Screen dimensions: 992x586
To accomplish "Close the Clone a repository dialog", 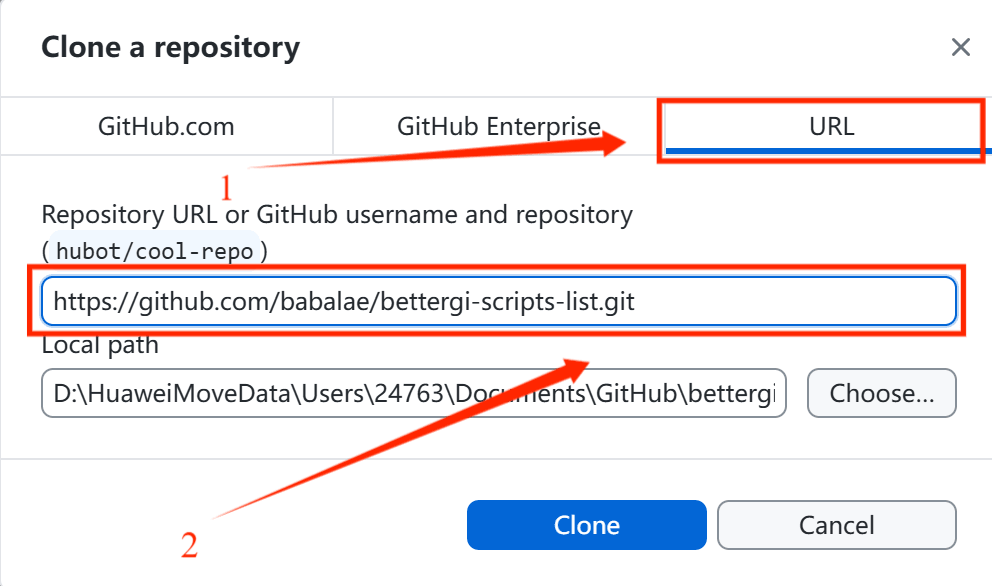I will tap(960, 47).
